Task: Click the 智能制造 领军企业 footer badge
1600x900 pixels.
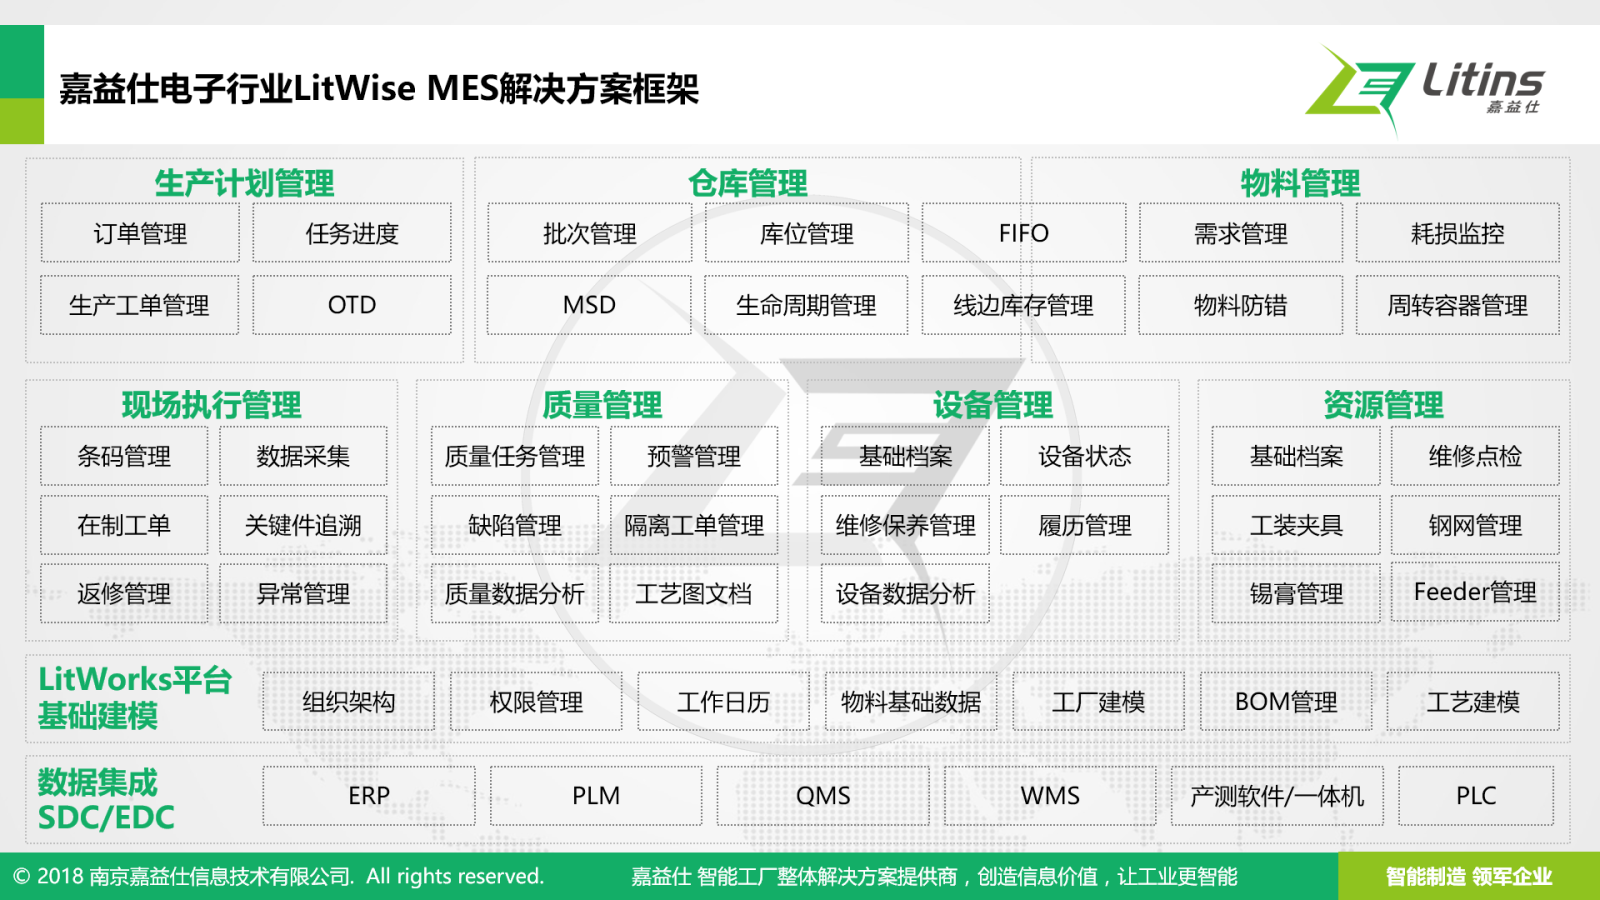Action: [1469, 876]
